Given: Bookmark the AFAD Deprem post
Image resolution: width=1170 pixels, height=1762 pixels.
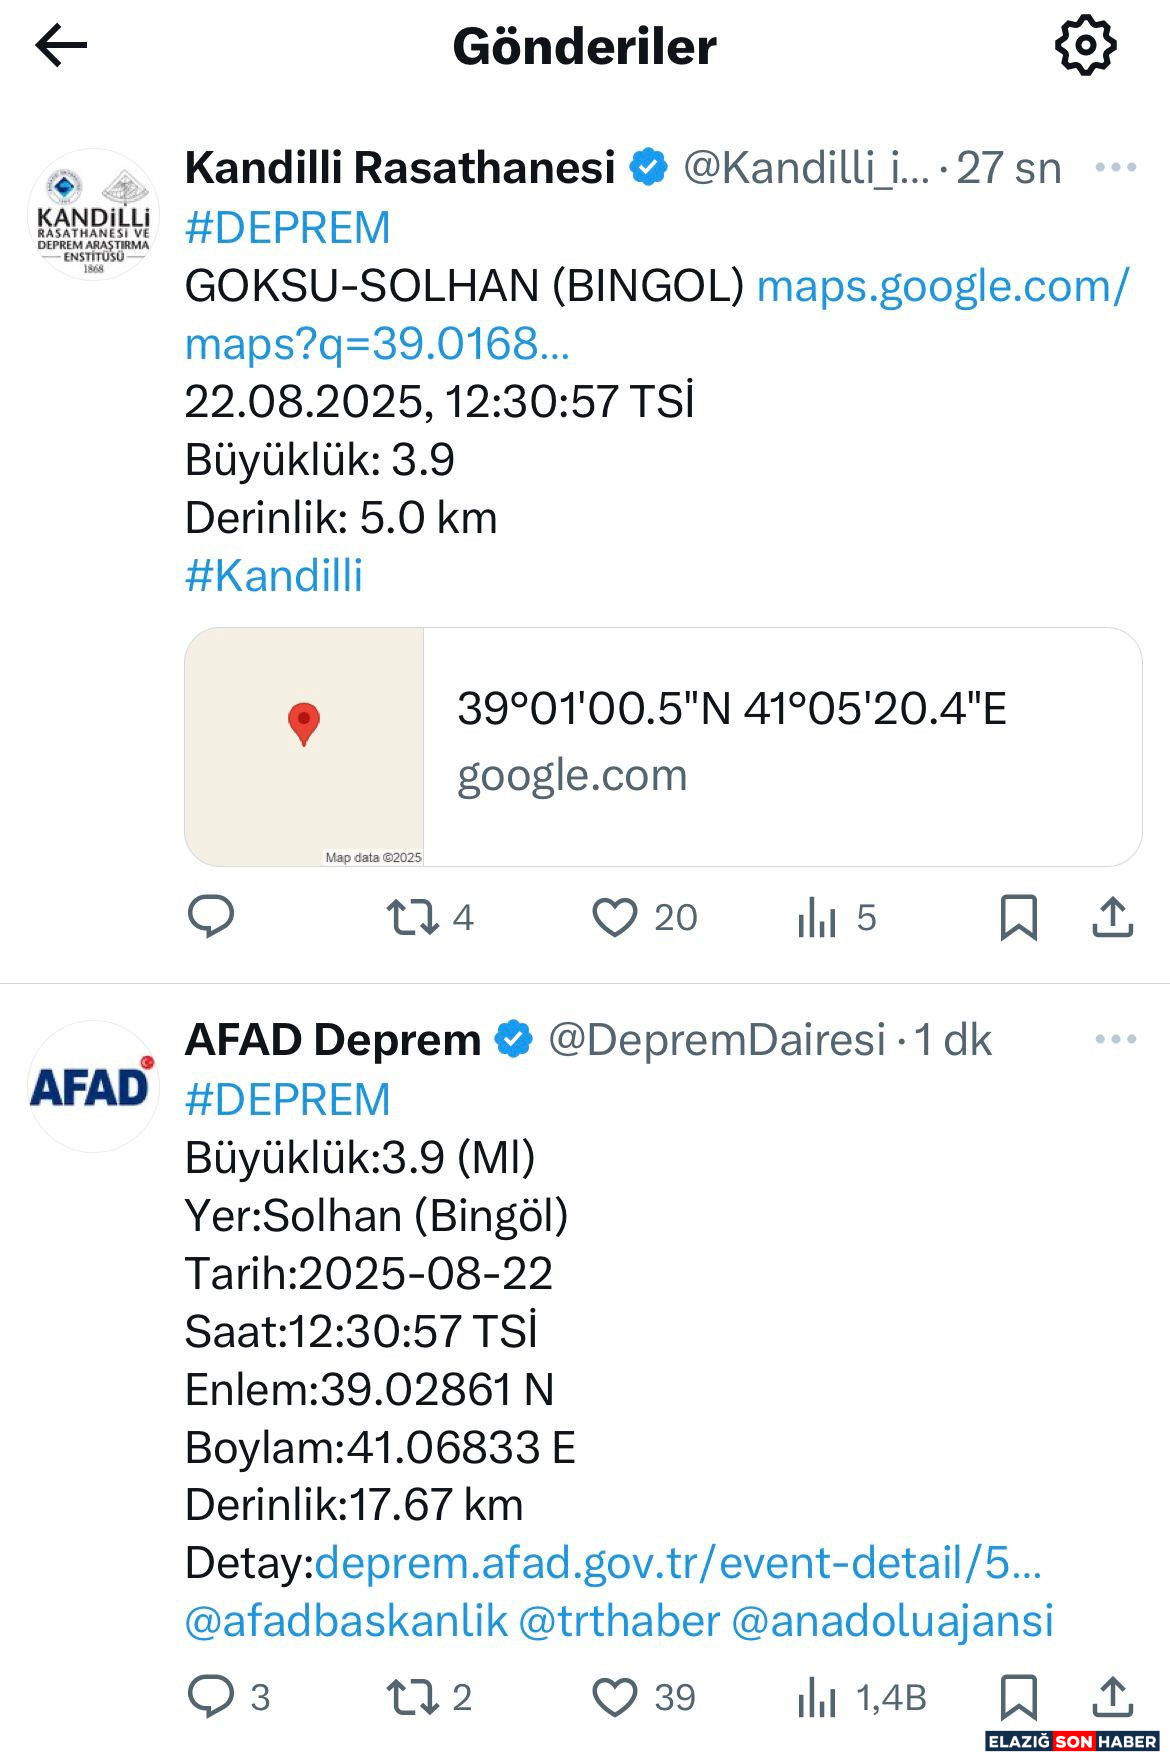Looking at the screenshot, I should (x=1018, y=1696).
